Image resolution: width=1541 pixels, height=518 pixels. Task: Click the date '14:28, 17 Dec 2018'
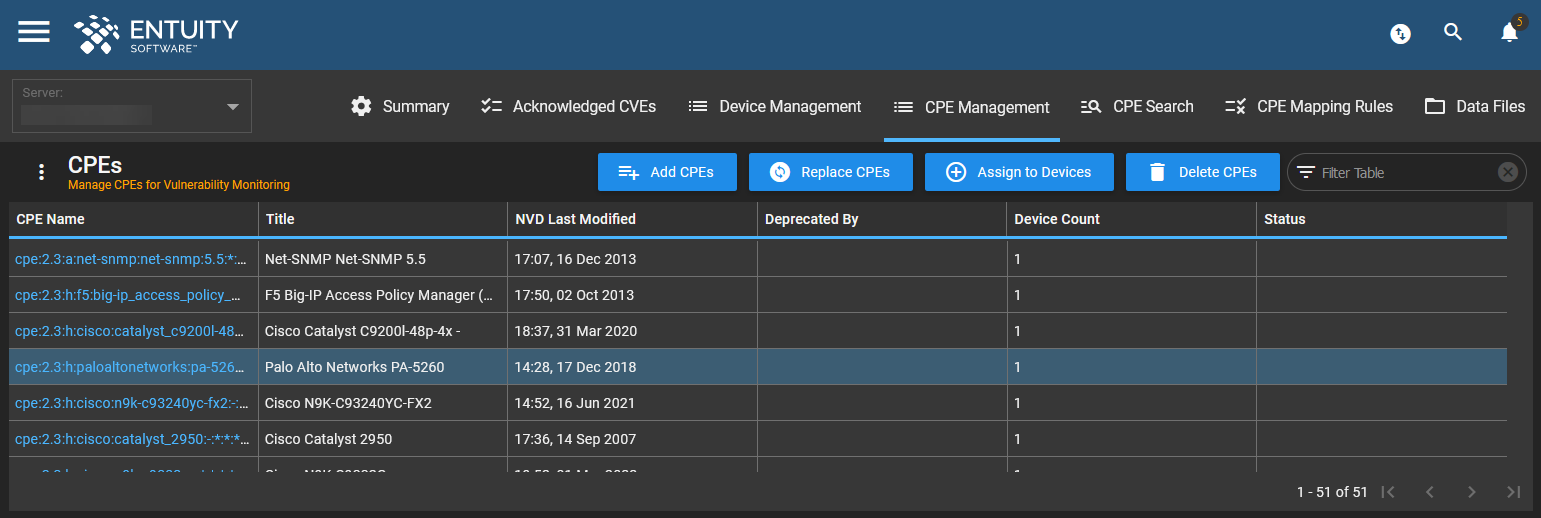point(575,367)
